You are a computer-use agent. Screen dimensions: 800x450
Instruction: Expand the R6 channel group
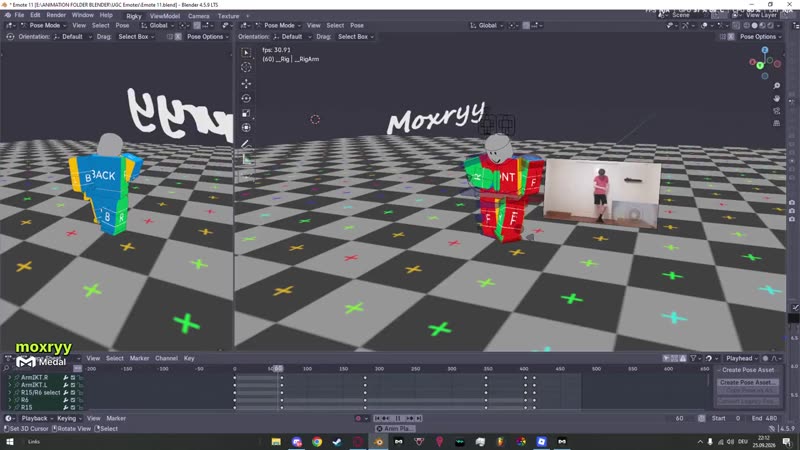click(x=10, y=400)
